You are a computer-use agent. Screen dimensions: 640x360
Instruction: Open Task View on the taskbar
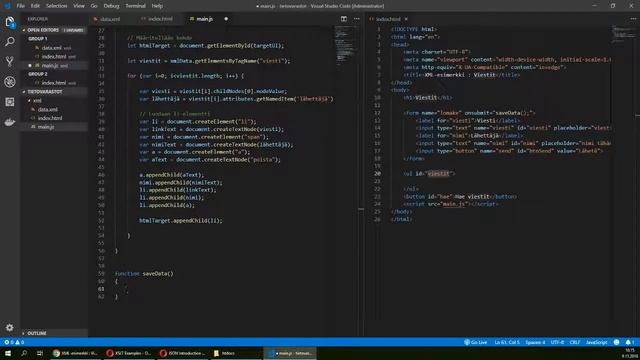point(40,353)
